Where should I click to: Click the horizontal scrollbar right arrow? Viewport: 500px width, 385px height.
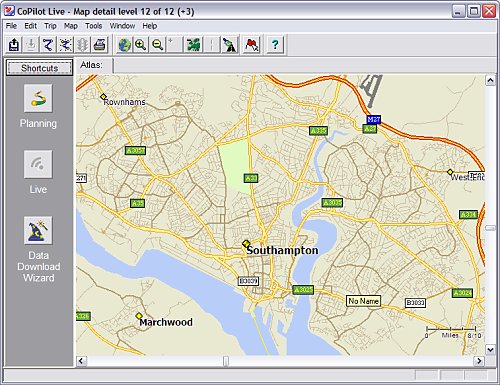(x=479, y=361)
